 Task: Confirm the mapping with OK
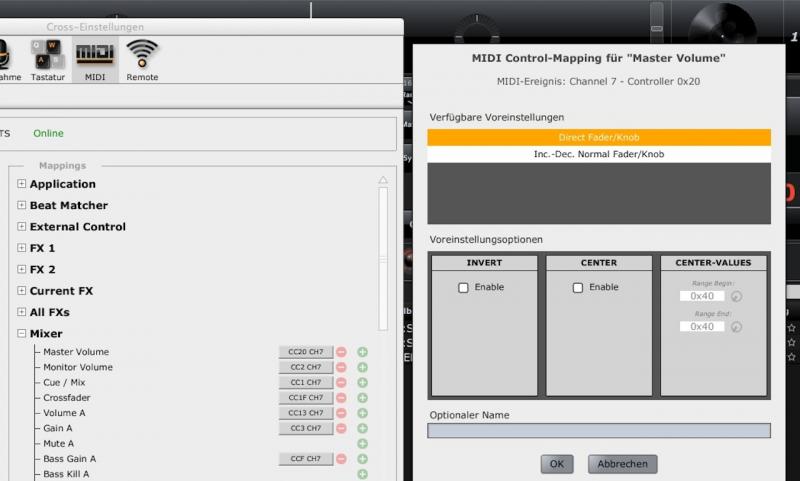[x=556, y=464]
